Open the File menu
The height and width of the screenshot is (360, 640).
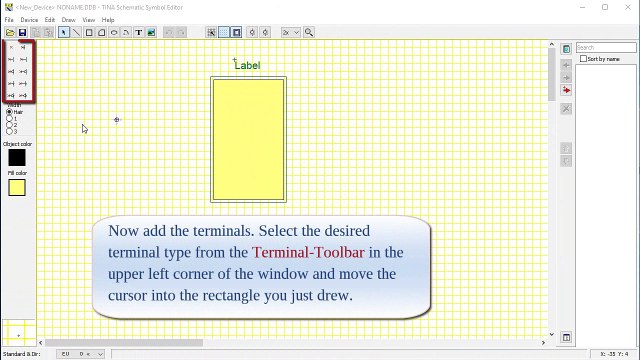(9, 20)
